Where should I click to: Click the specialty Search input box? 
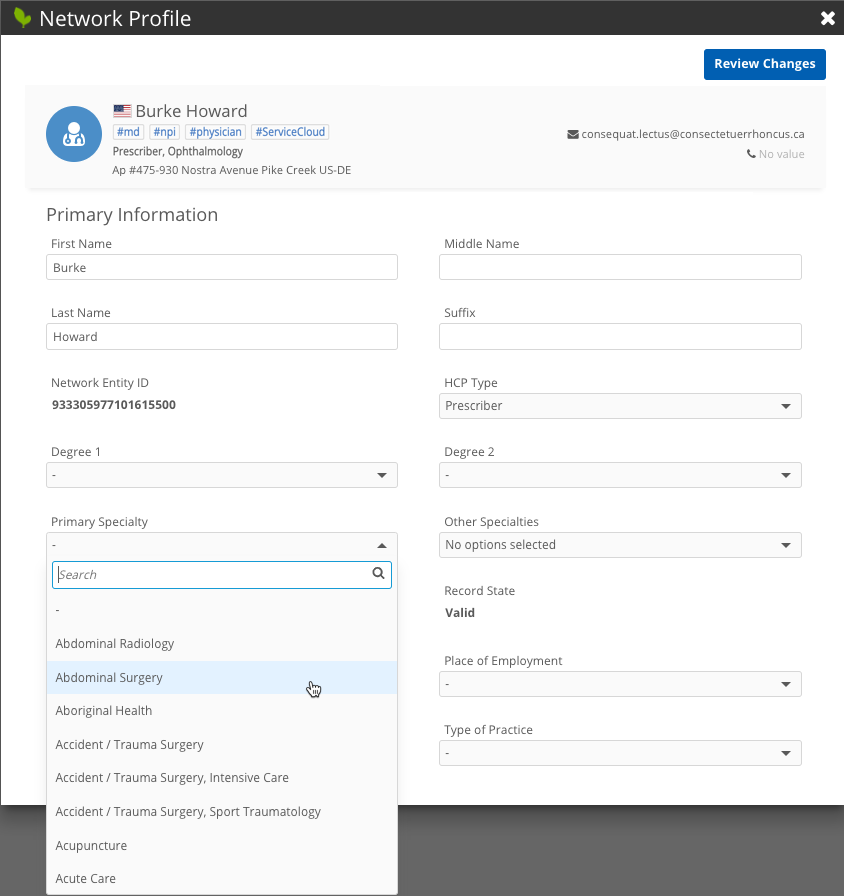point(212,575)
